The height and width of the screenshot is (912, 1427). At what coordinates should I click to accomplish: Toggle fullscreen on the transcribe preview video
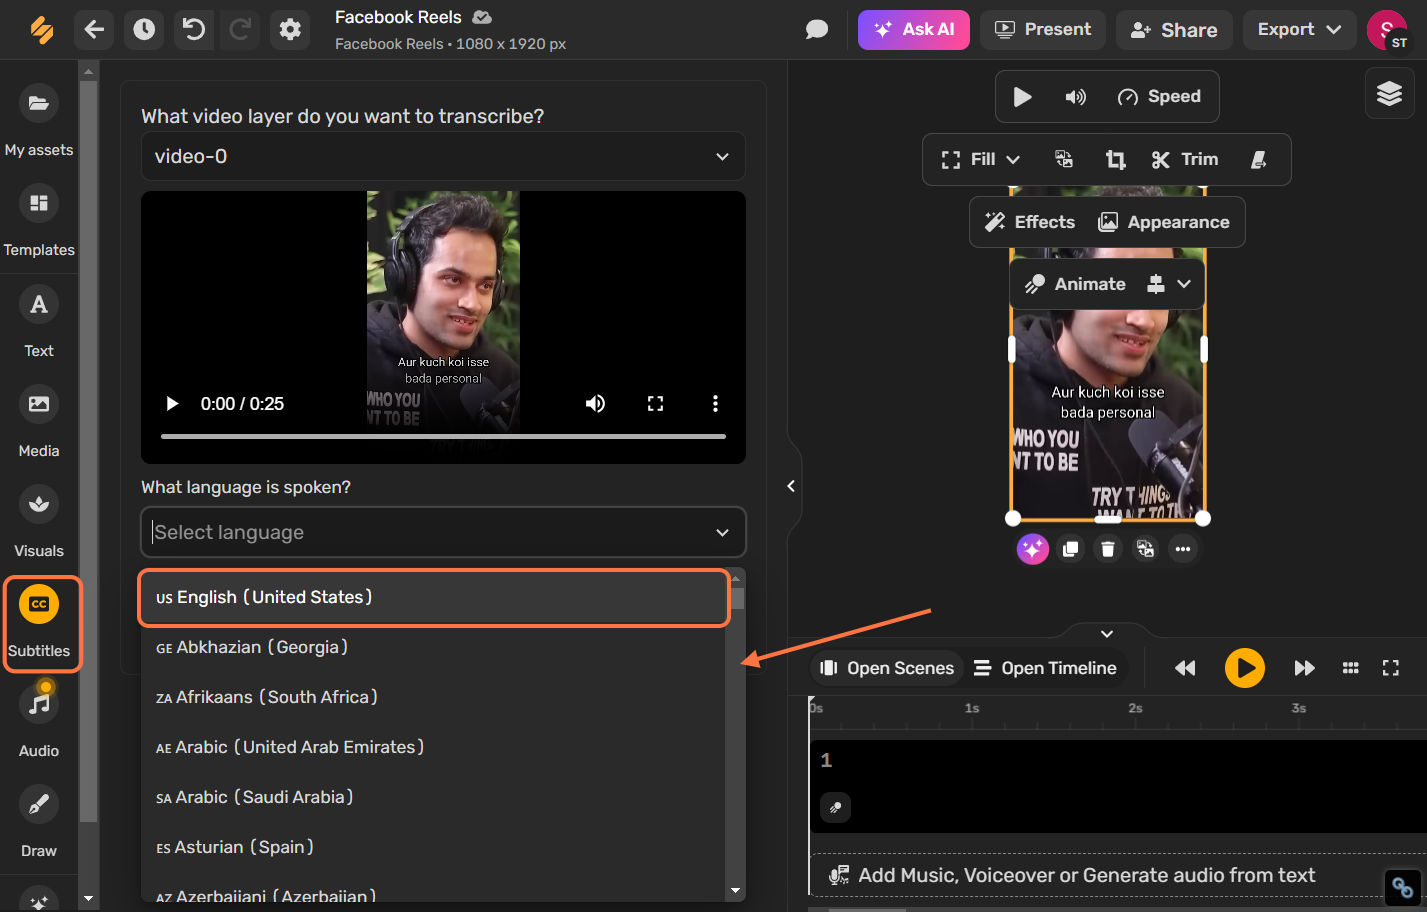coord(655,403)
